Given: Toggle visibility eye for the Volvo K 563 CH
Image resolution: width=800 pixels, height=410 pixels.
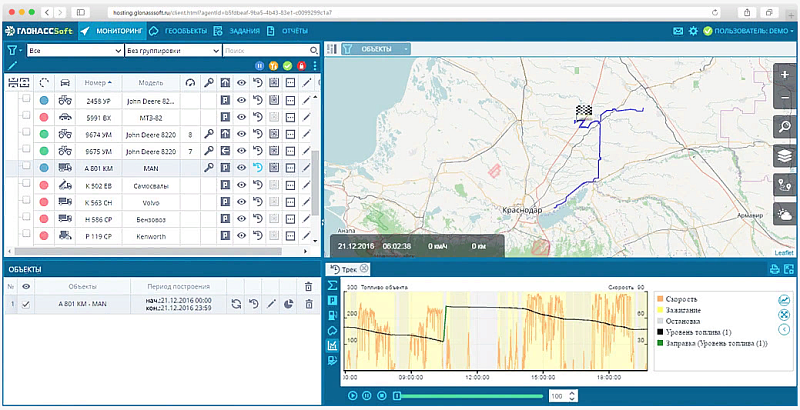Looking at the screenshot, I should (x=241, y=201).
